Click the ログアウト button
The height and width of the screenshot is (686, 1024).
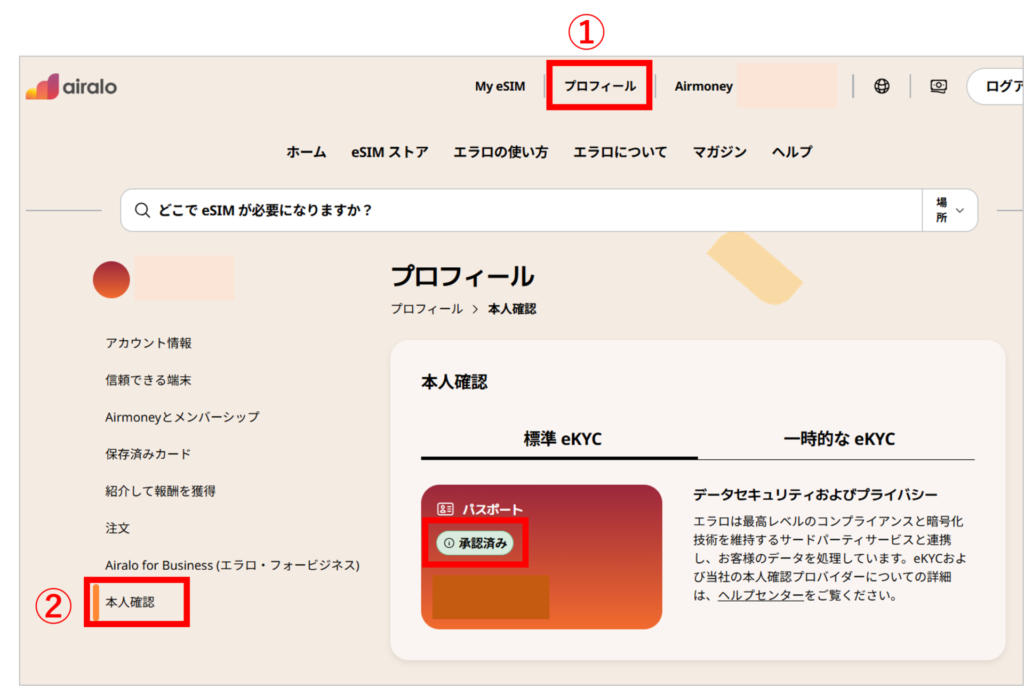click(1003, 86)
